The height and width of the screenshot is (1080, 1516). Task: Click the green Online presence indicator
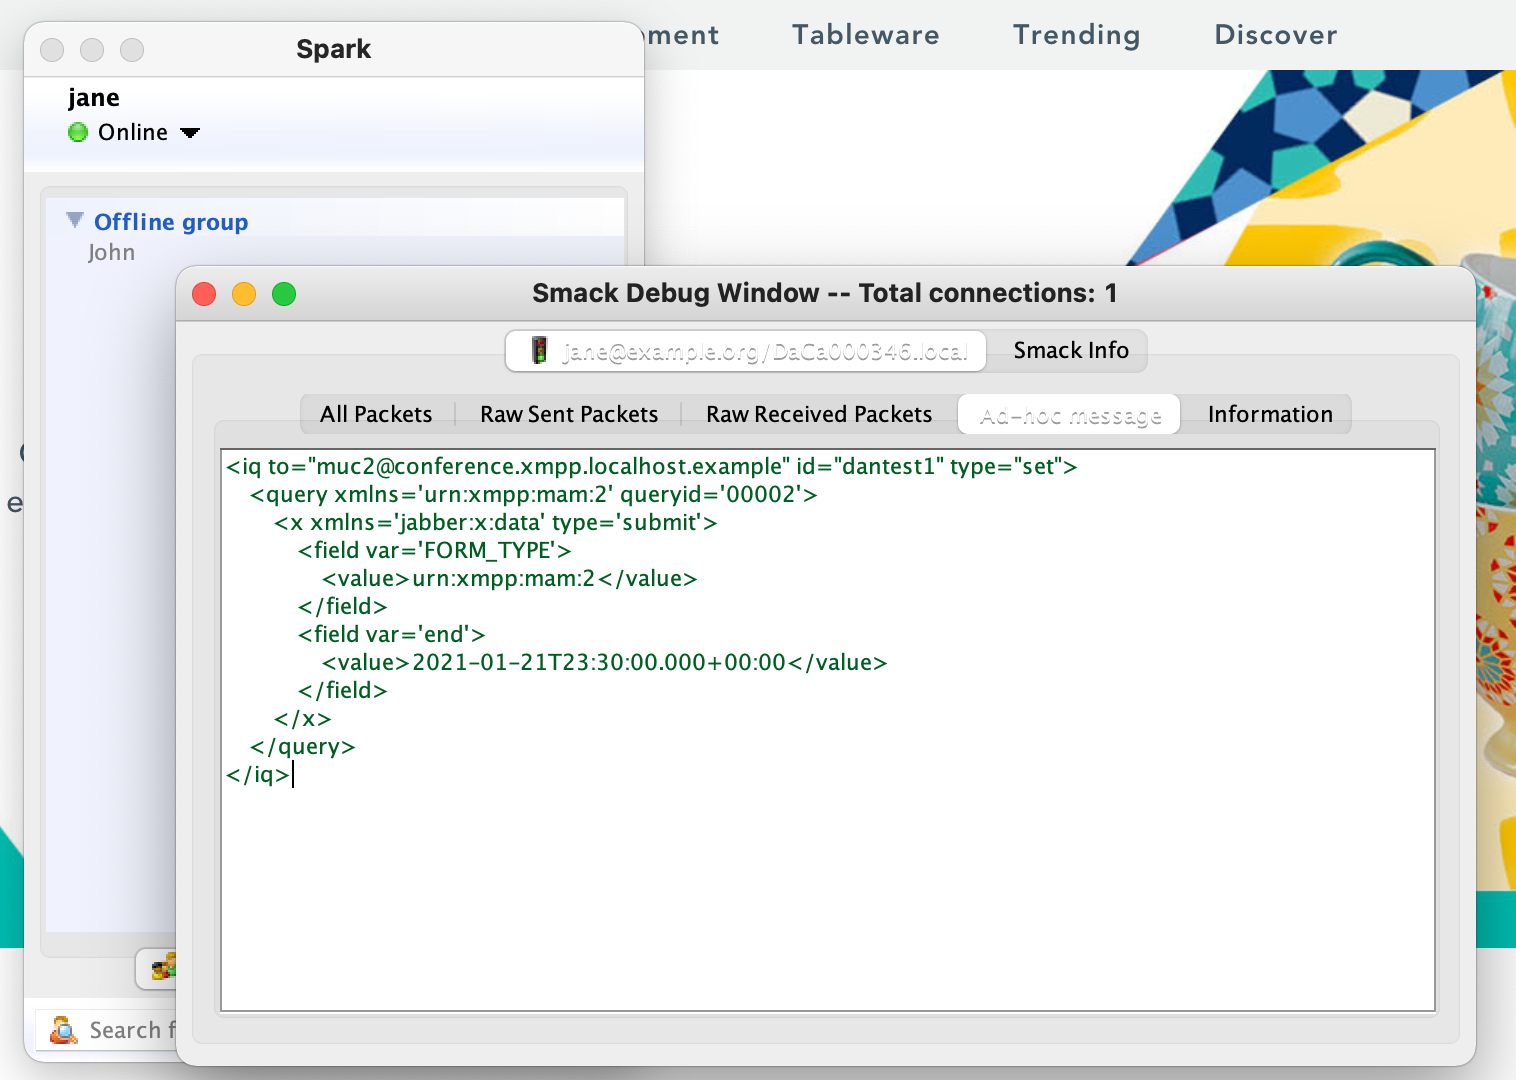[x=77, y=132]
